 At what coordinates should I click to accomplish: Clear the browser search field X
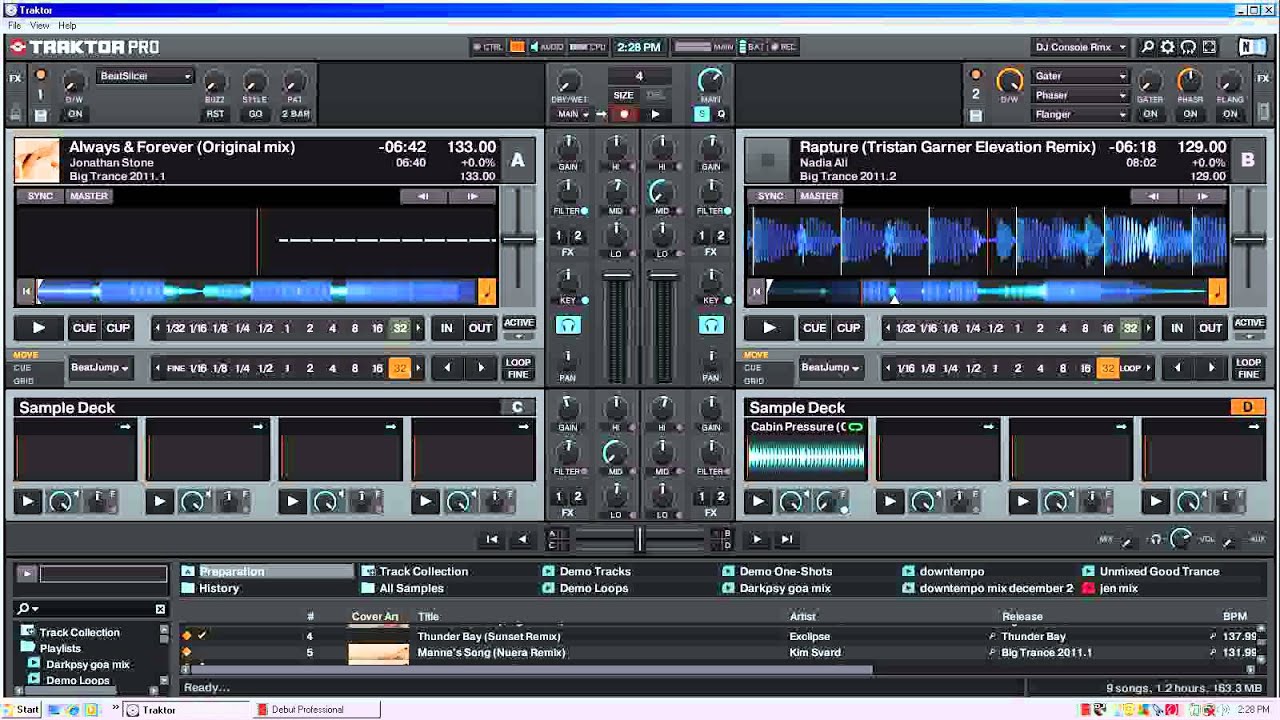click(x=160, y=609)
